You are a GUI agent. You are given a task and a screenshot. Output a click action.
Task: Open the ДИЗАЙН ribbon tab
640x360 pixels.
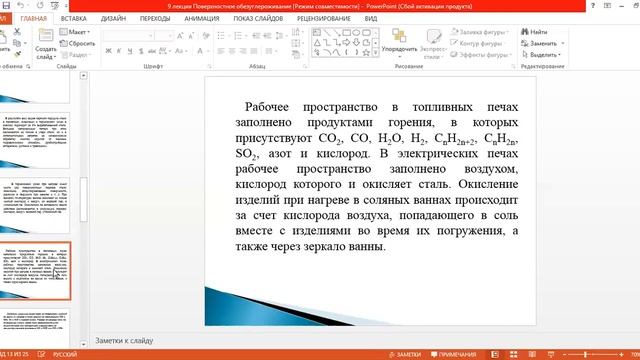[113, 18]
